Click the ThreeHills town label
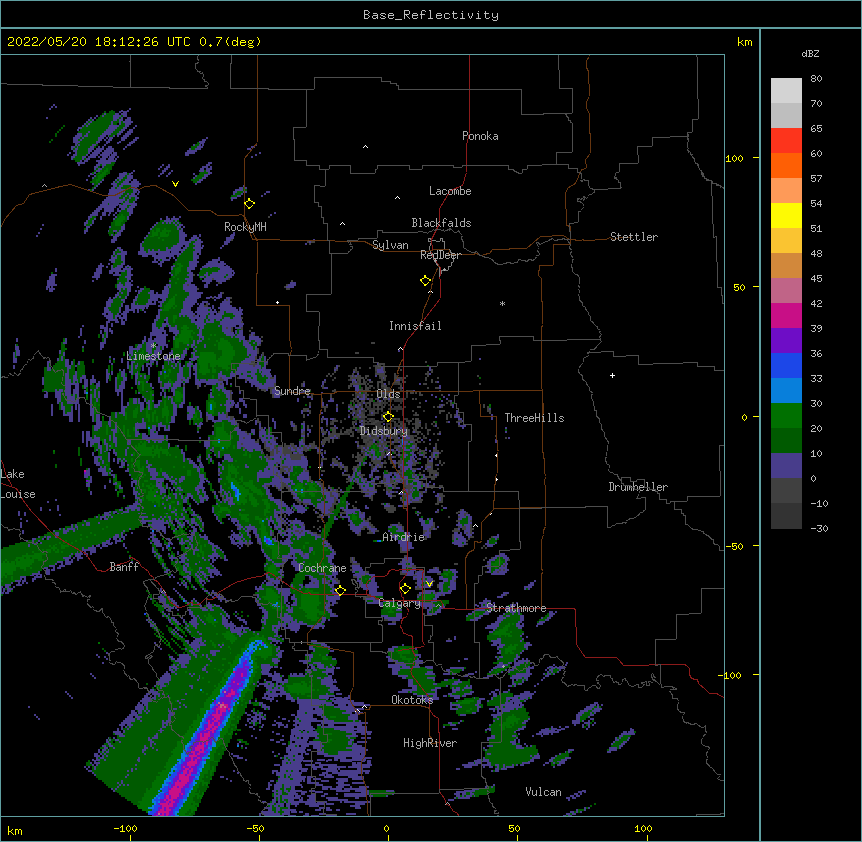Screen dimensions: 862x842 tap(534, 418)
